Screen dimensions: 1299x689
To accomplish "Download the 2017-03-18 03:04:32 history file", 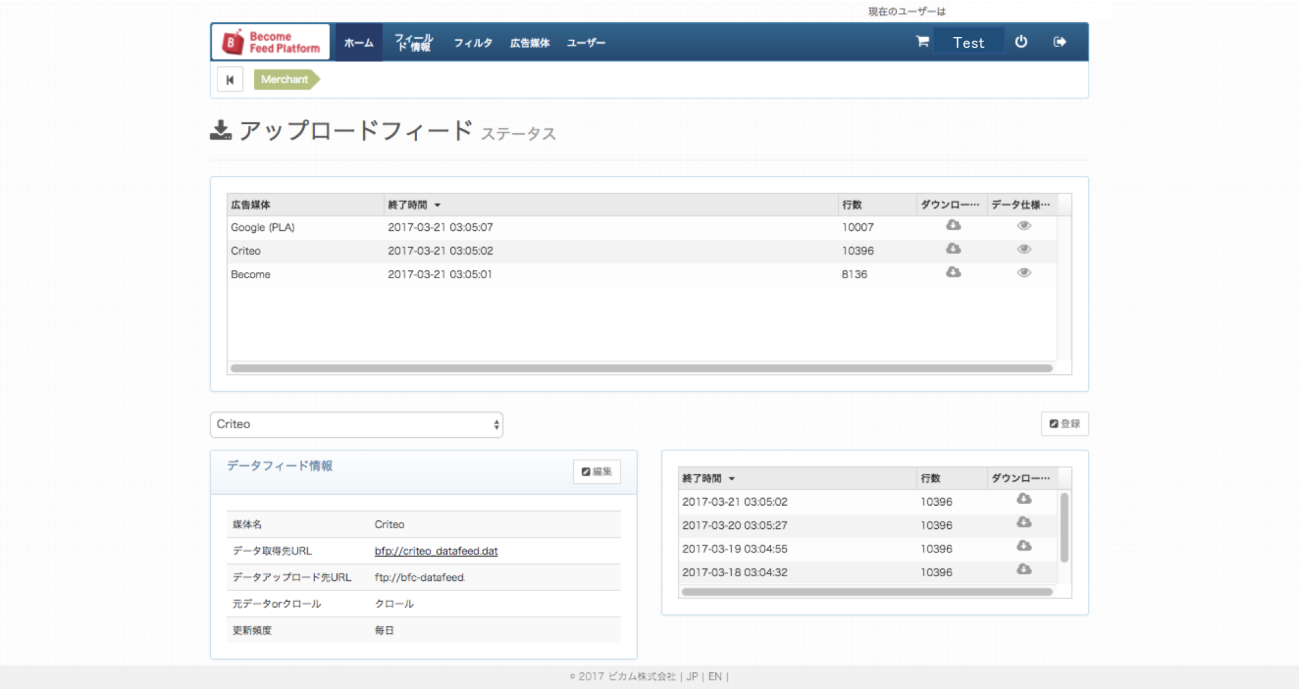I will click(x=1023, y=570).
